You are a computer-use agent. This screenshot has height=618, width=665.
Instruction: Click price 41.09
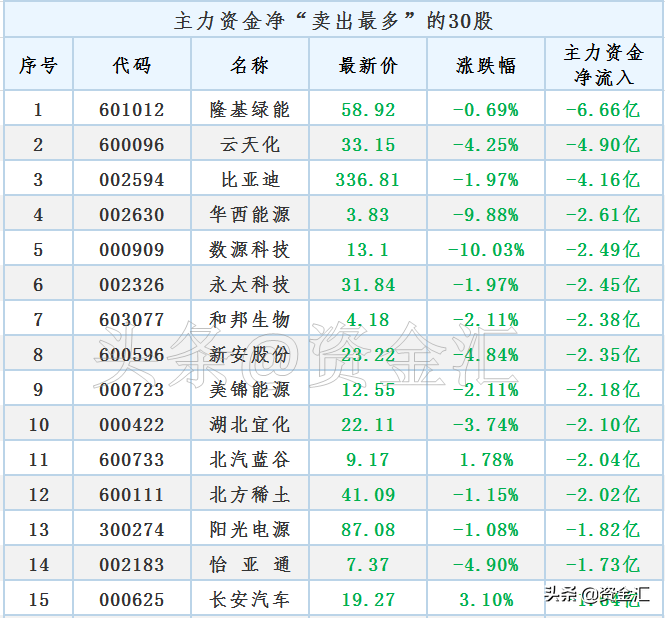tap(368, 495)
